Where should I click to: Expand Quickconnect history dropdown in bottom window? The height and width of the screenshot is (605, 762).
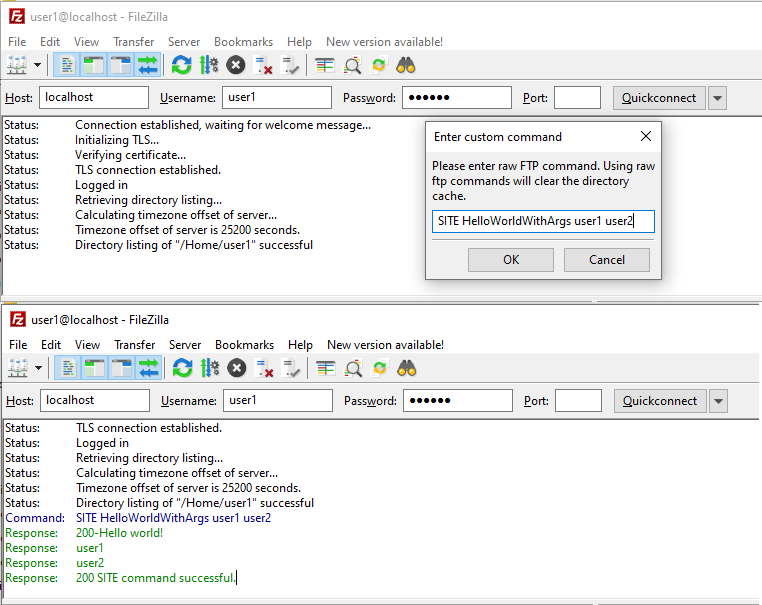718,401
